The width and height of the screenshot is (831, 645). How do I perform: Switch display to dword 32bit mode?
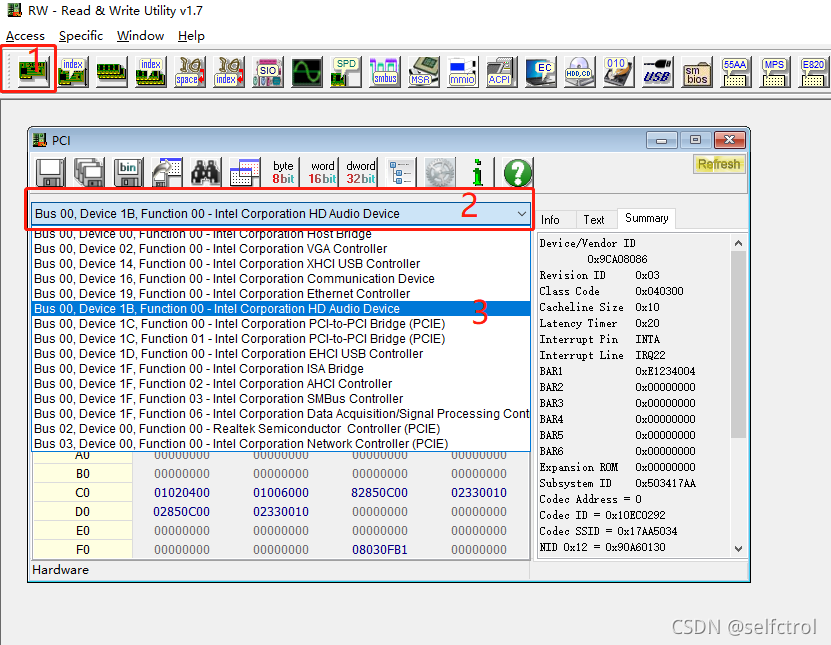pyautogui.click(x=361, y=172)
